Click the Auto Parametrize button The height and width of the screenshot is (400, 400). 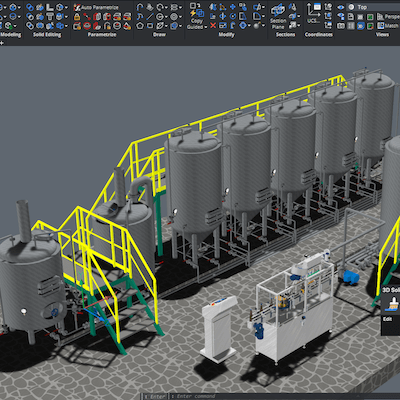[96, 7]
